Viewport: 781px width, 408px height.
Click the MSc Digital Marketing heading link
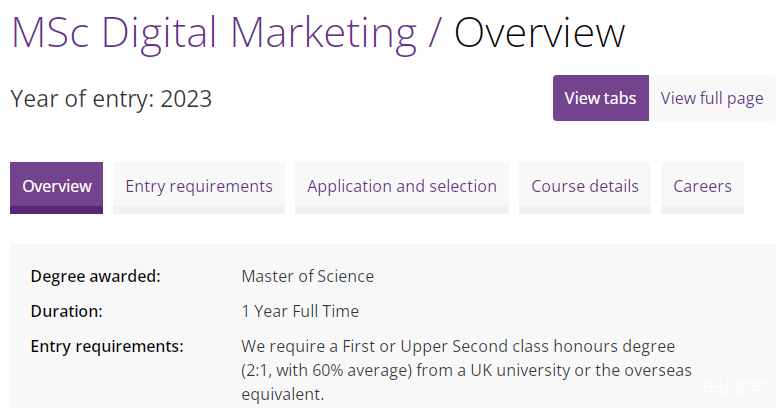coord(213,33)
